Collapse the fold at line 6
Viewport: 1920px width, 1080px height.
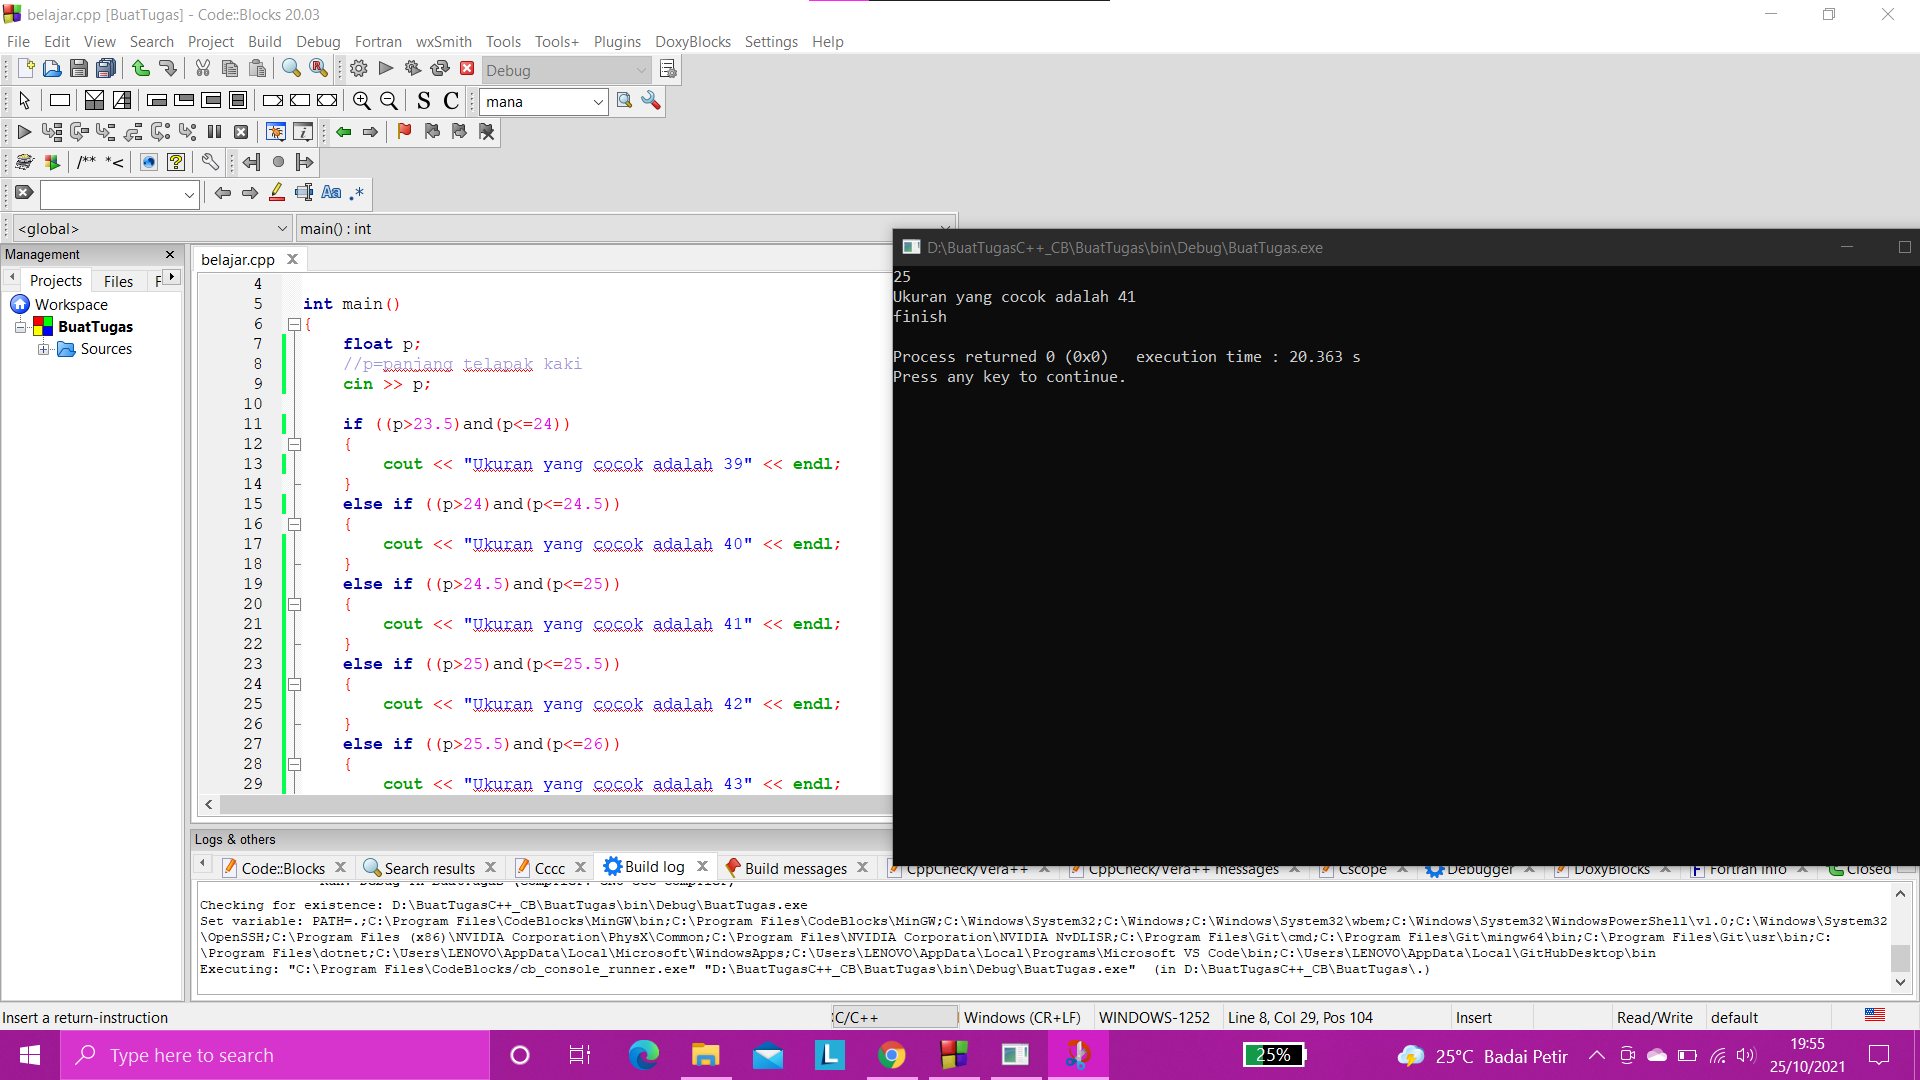pos(294,325)
